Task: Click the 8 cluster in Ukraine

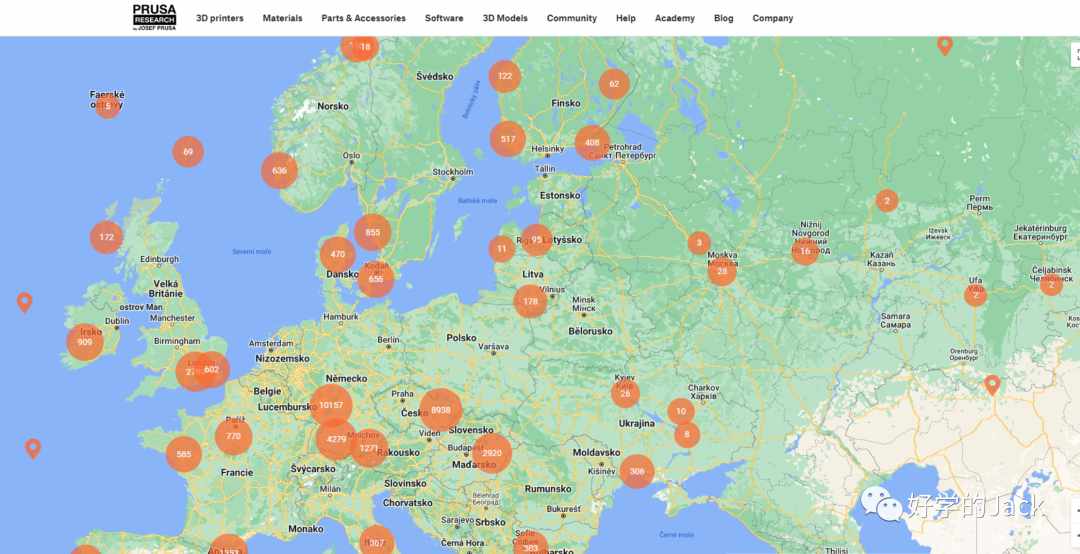Action: pyautogui.click(x=687, y=435)
